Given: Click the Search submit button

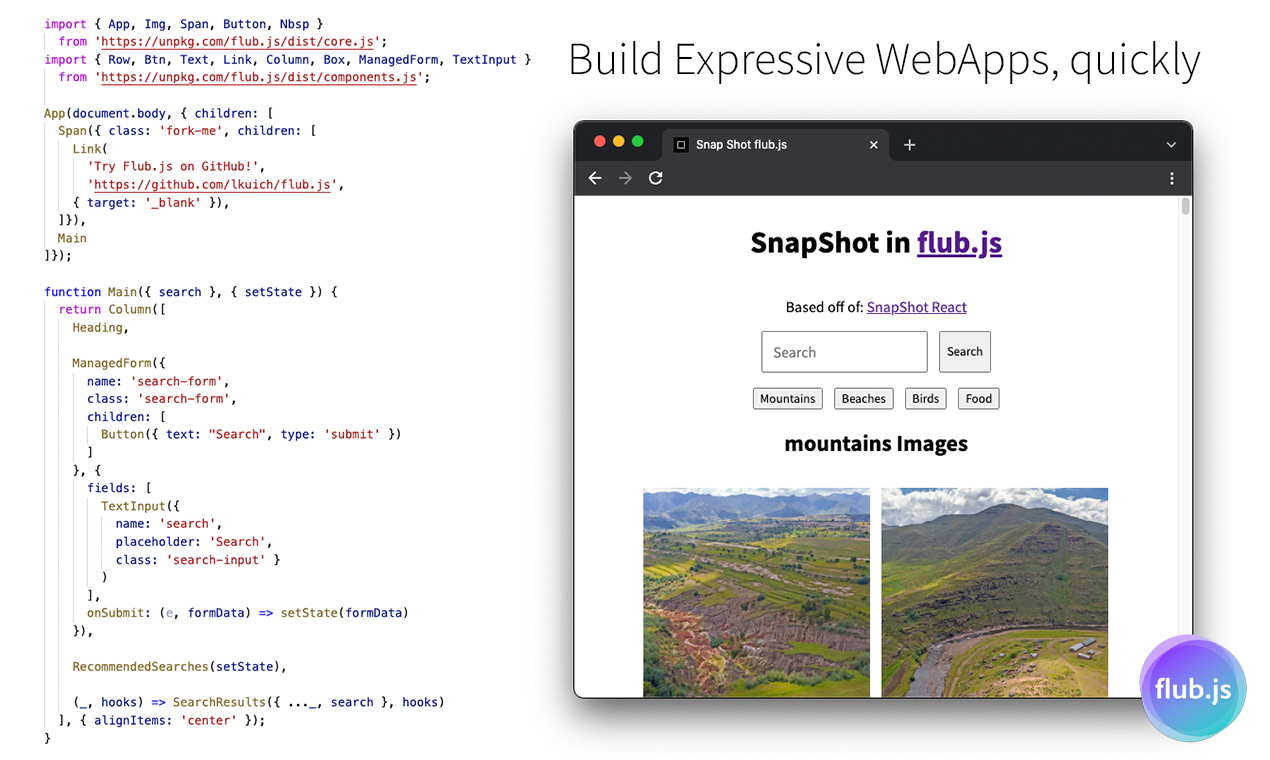Looking at the screenshot, I should pos(964,351).
